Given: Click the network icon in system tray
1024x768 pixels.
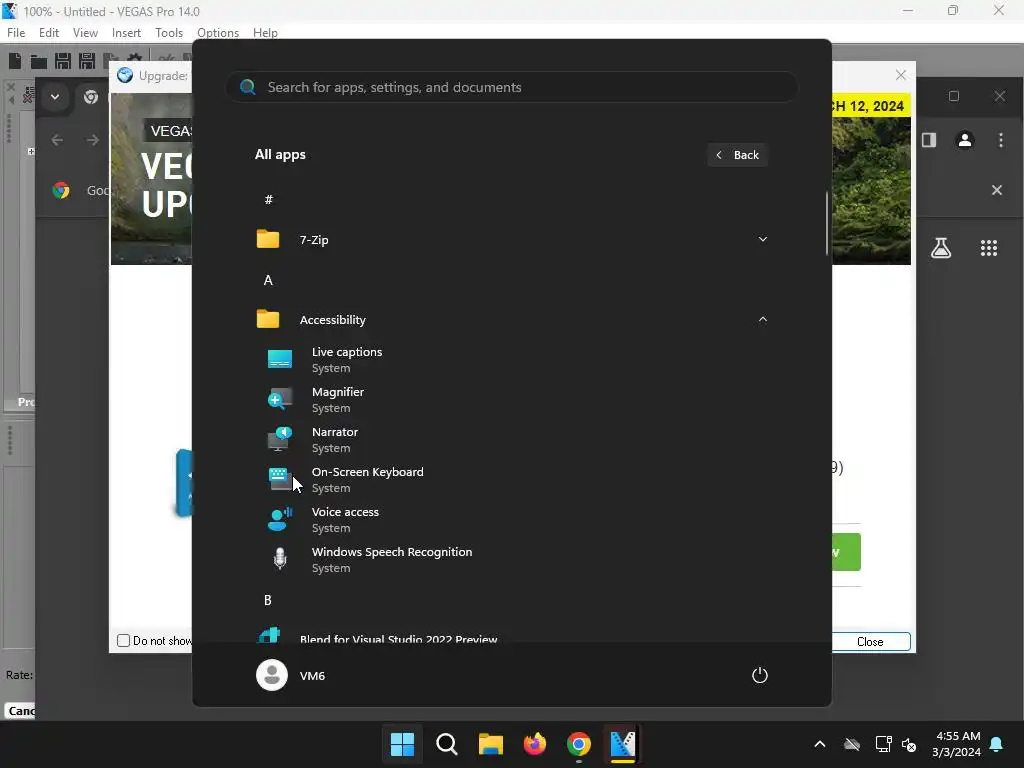Looking at the screenshot, I should [x=883, y=744].
